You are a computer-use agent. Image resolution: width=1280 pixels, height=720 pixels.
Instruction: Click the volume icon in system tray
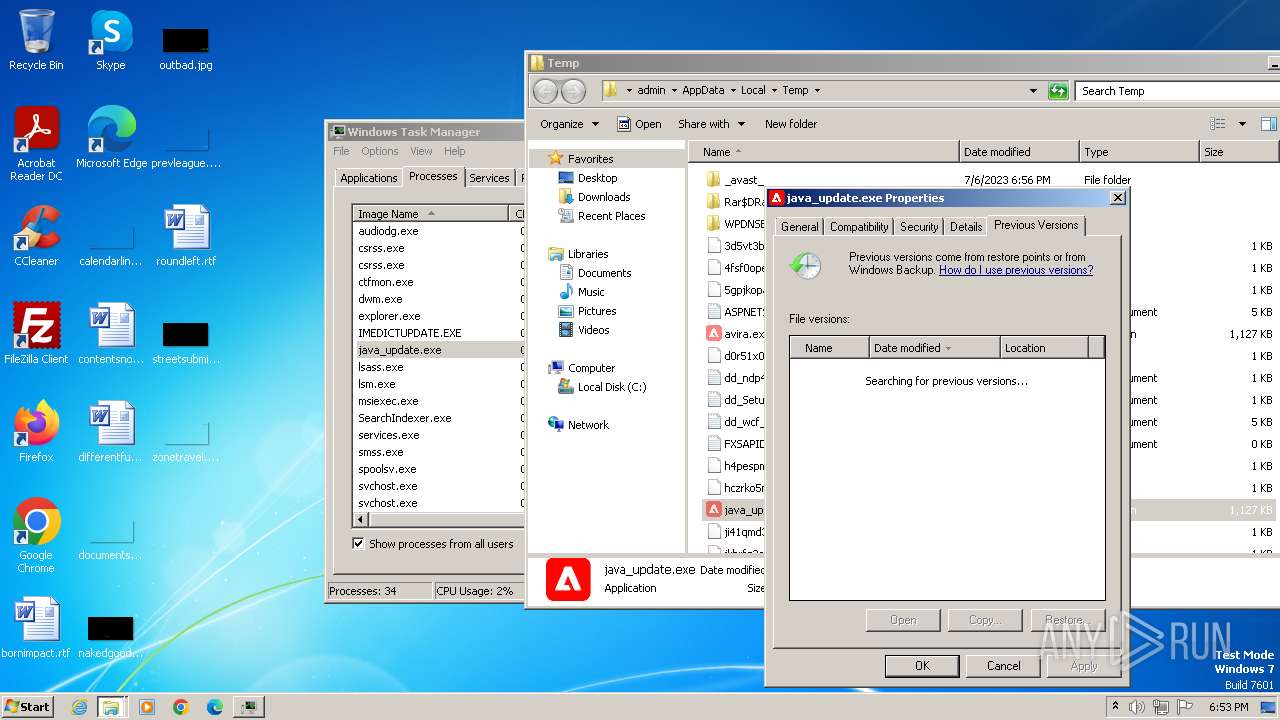(1136, 707)
